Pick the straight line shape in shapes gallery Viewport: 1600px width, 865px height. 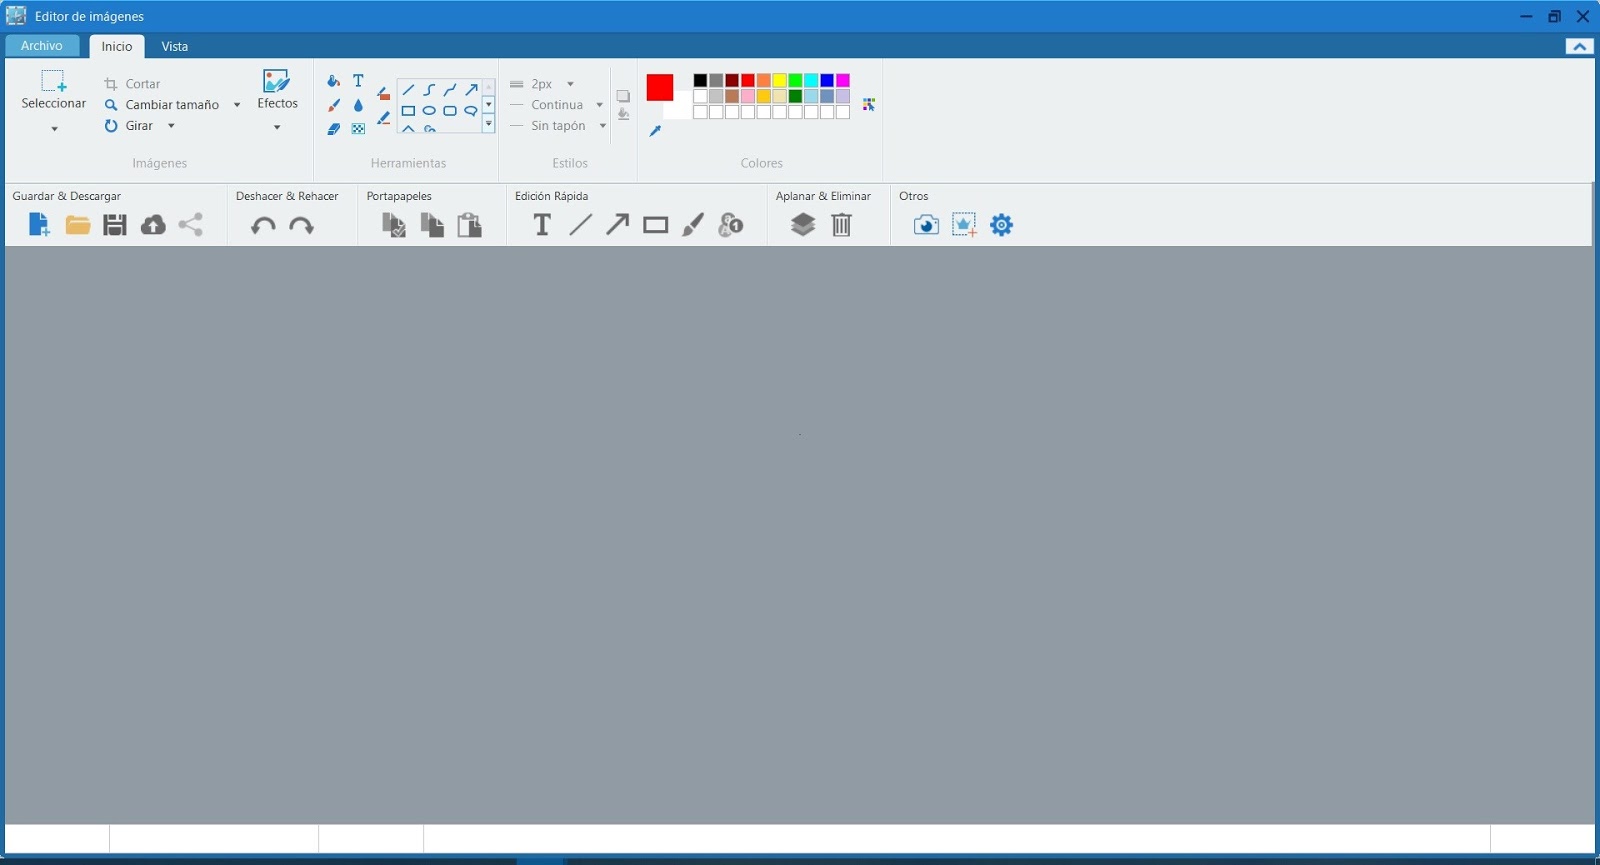[x=408, y=90]
